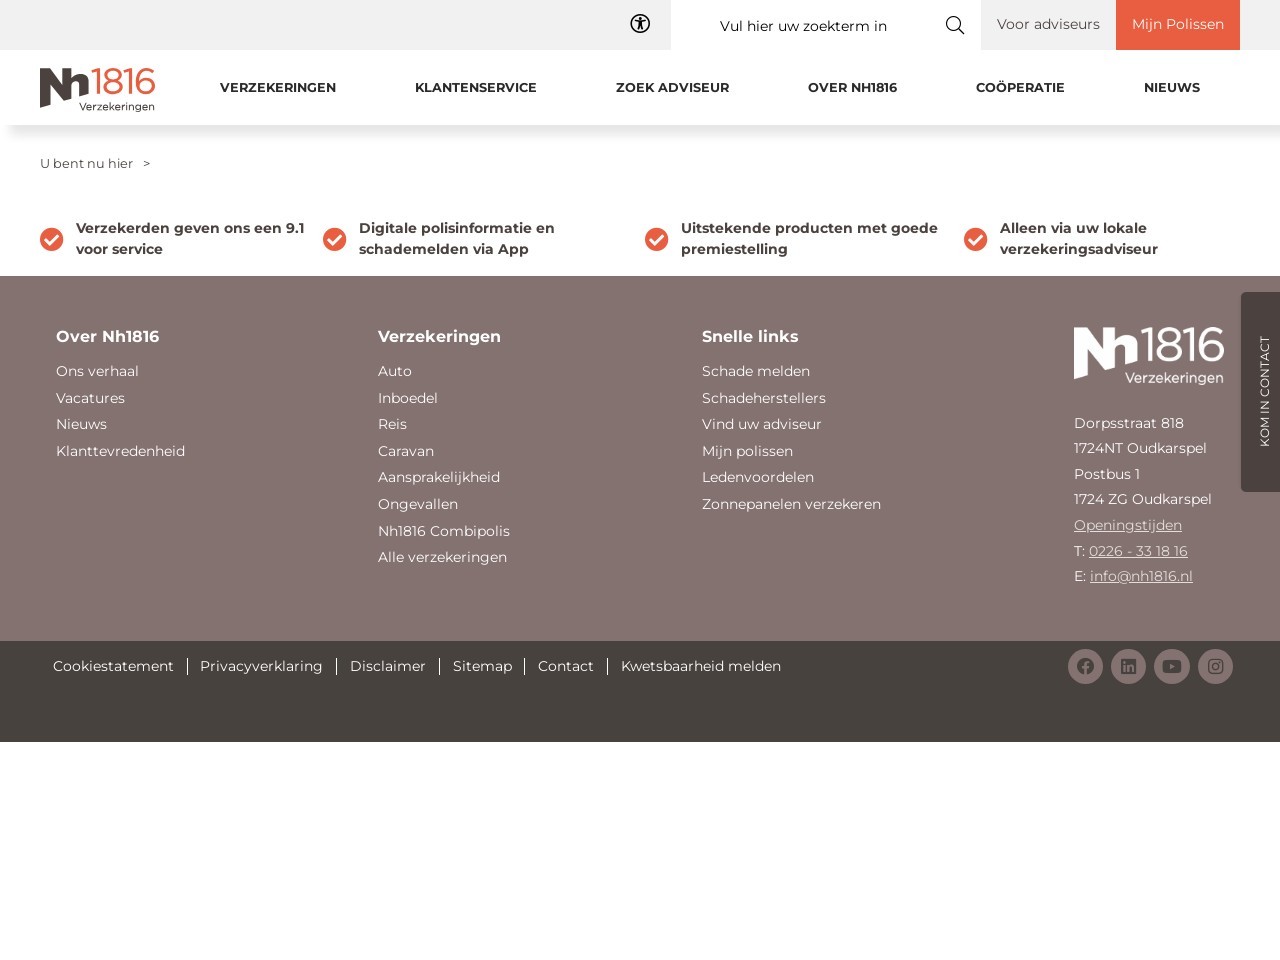Open the Verzekeringen main menu
This screenshot has height=960, width=1280.
(x=278, y=88)
